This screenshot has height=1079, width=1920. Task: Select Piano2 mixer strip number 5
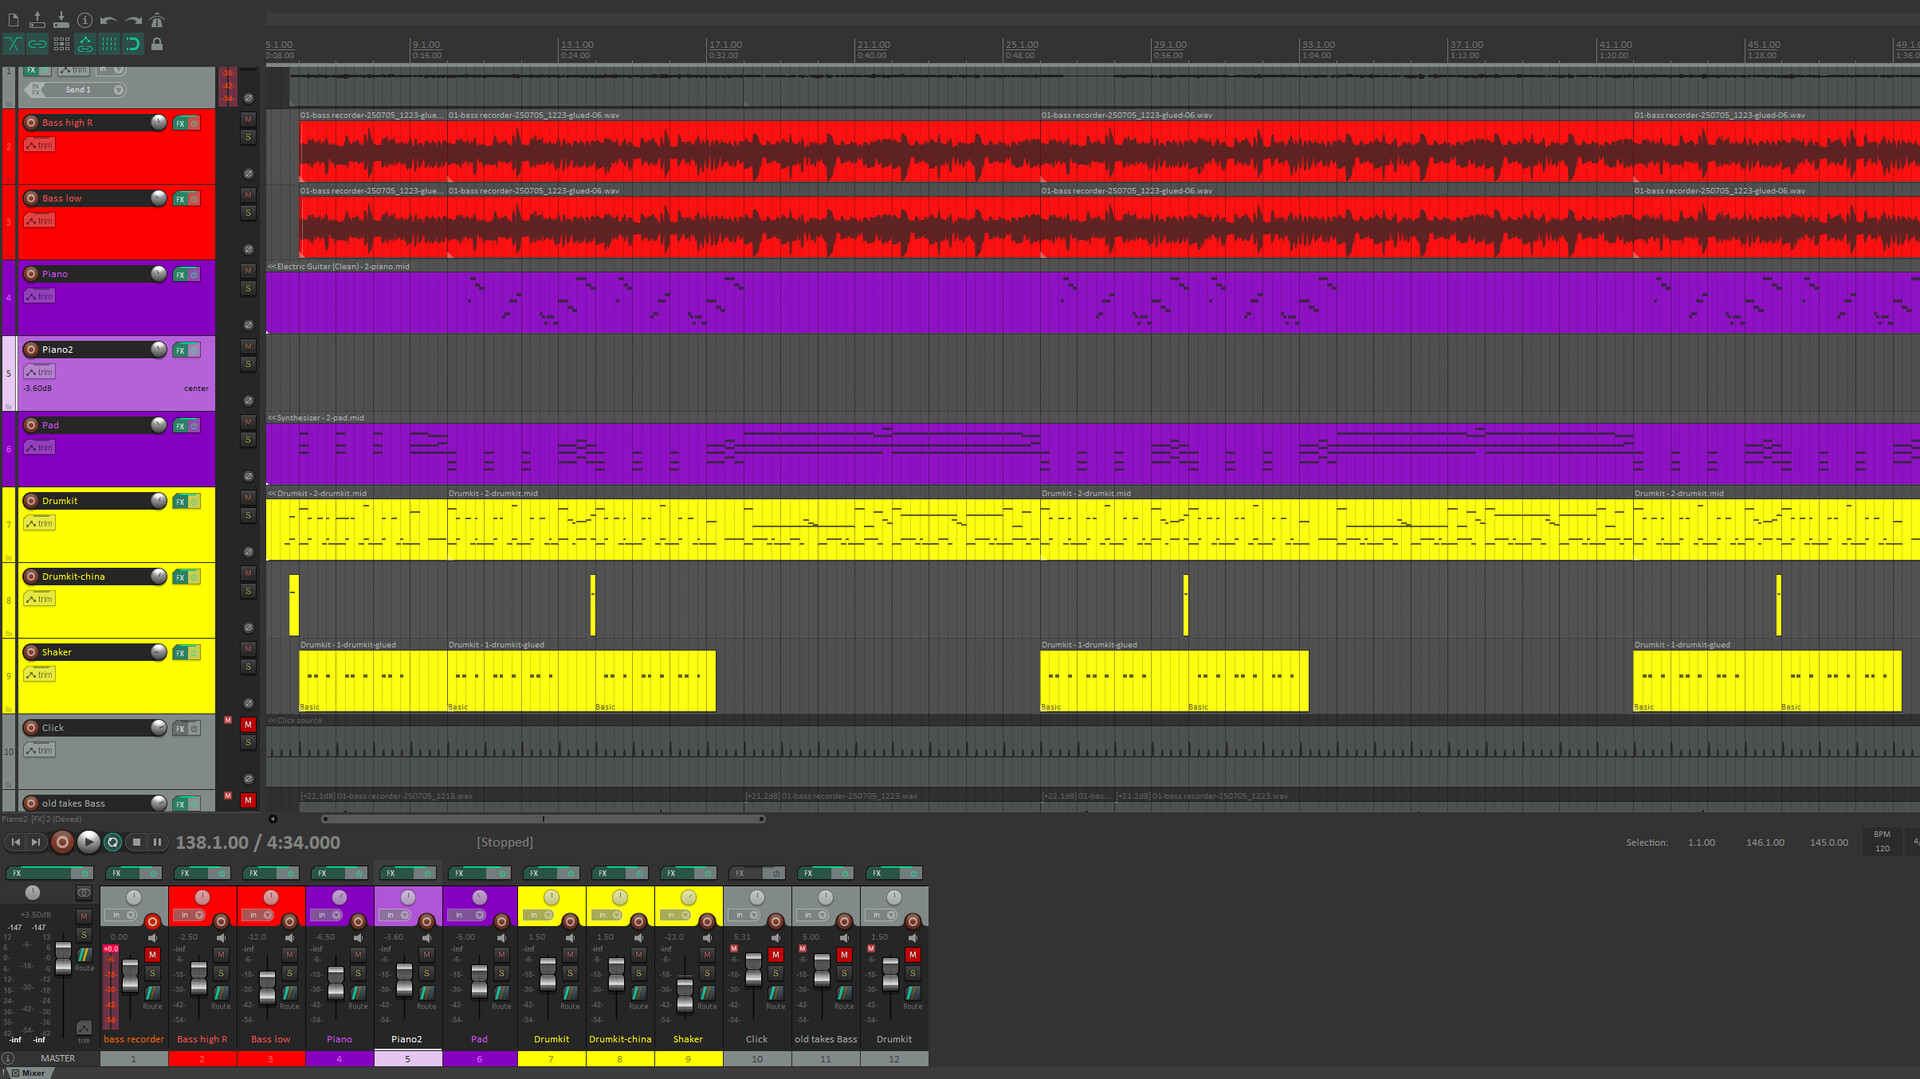point(407,1059)
